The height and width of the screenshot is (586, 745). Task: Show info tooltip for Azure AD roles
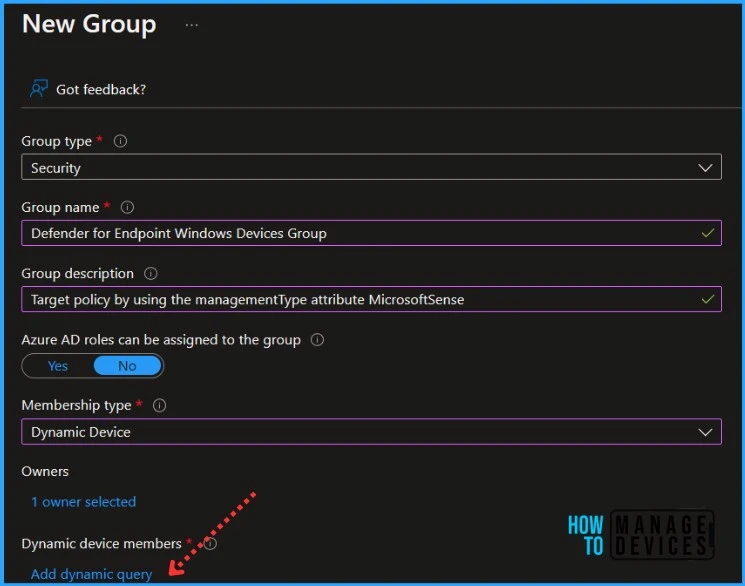[x=317, y=340]
